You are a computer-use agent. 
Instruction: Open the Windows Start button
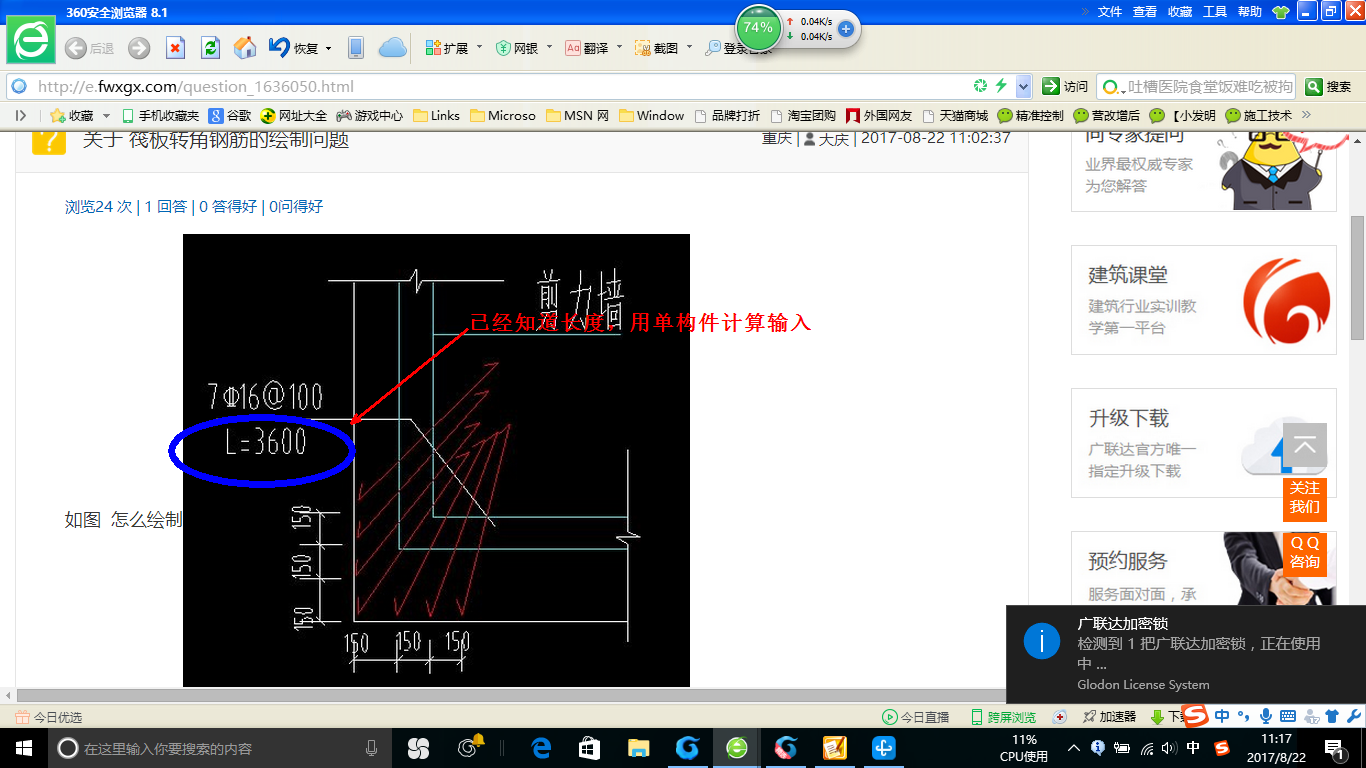23,748
